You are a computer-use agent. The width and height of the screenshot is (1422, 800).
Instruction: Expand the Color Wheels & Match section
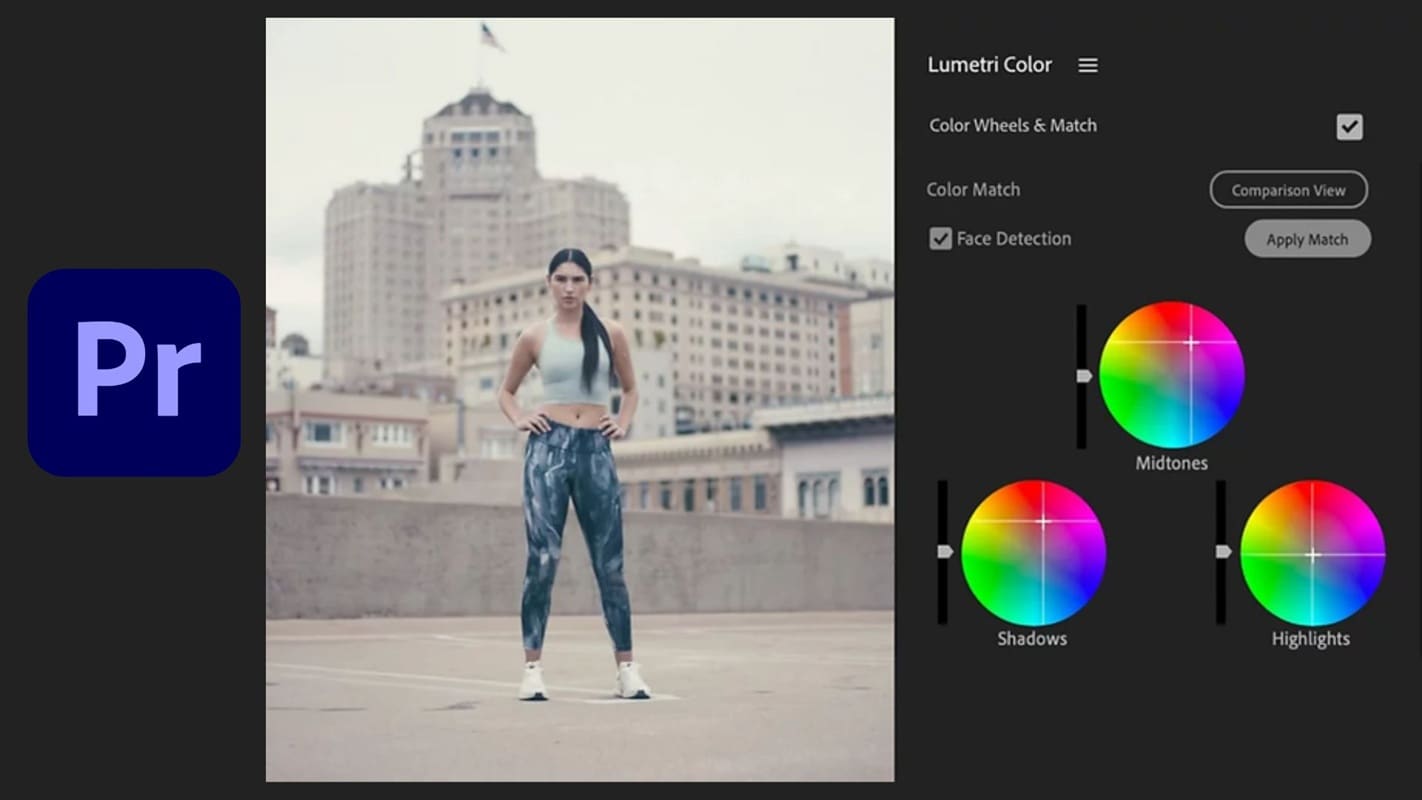[x=1012, y=126]
